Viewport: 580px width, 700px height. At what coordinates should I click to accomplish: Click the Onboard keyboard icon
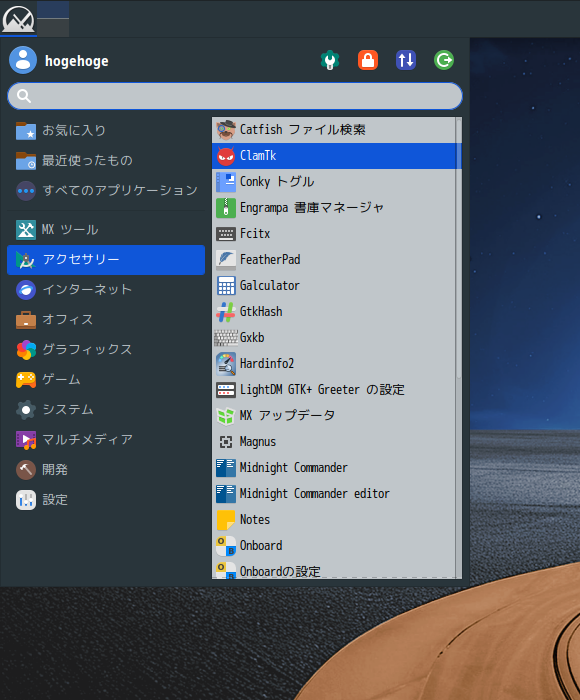pos(226,546)
